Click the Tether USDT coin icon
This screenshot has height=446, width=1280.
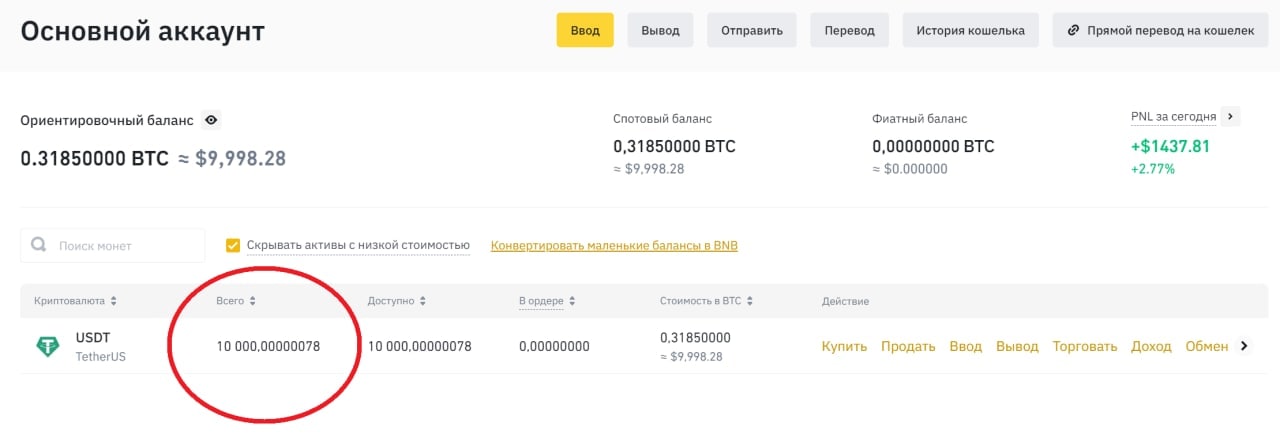[x=48, y=346]
